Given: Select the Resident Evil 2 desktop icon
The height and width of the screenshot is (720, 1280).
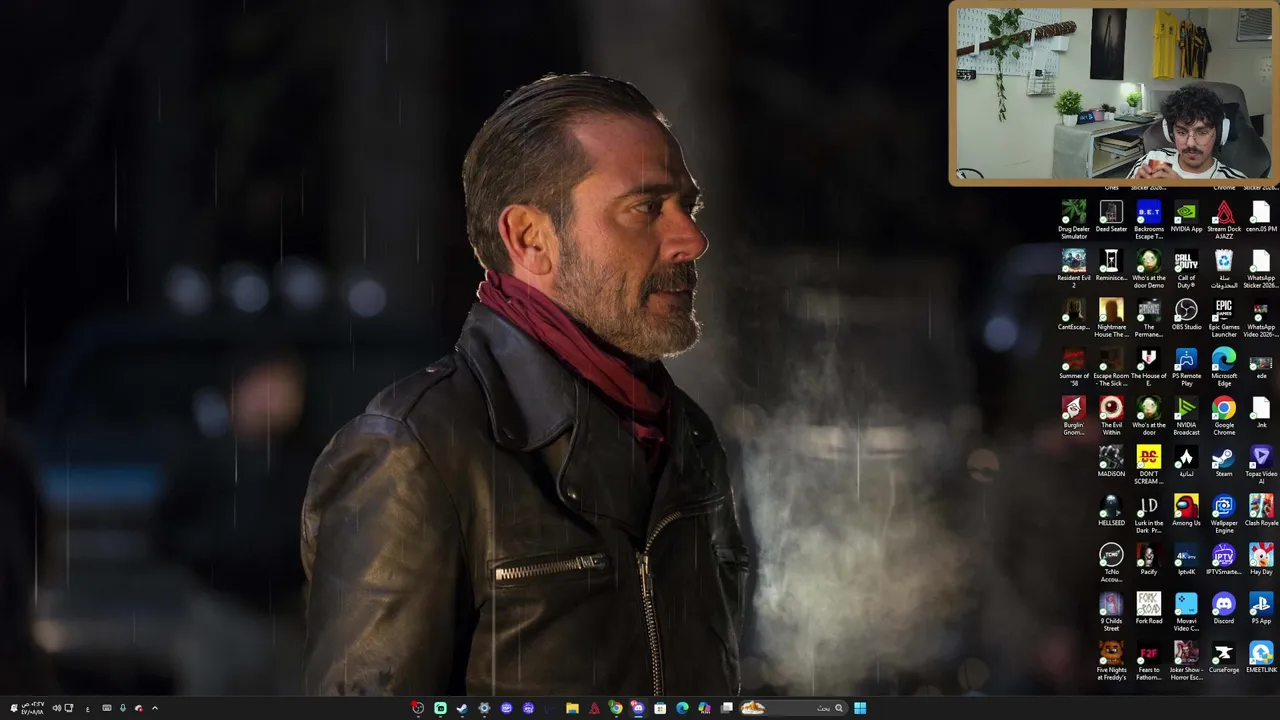Looking at the screenshot, I should [1074, 268].
